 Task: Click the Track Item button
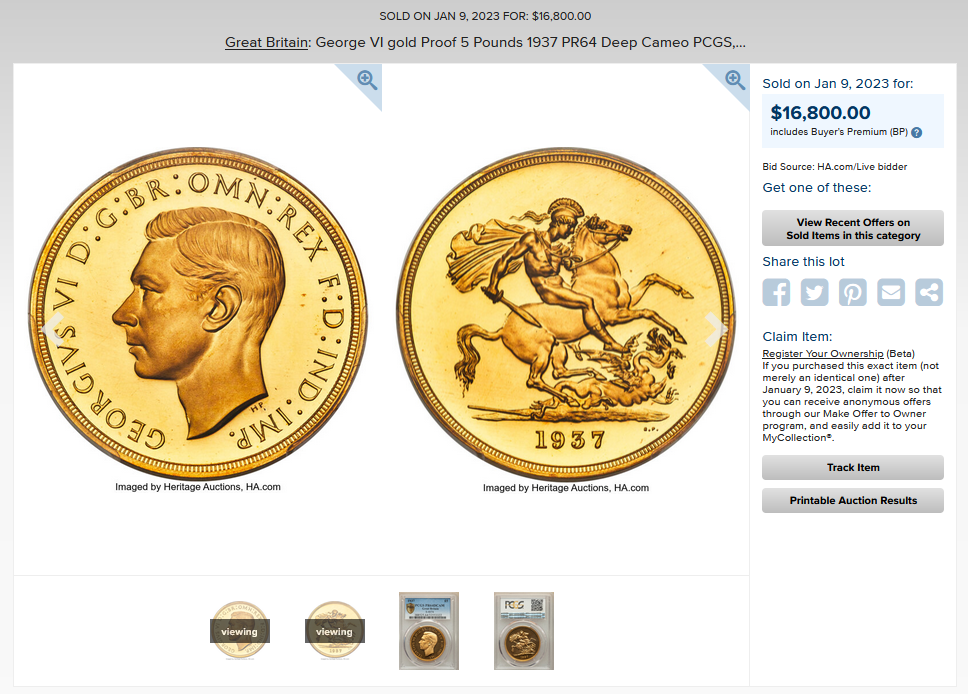point(853,467)
